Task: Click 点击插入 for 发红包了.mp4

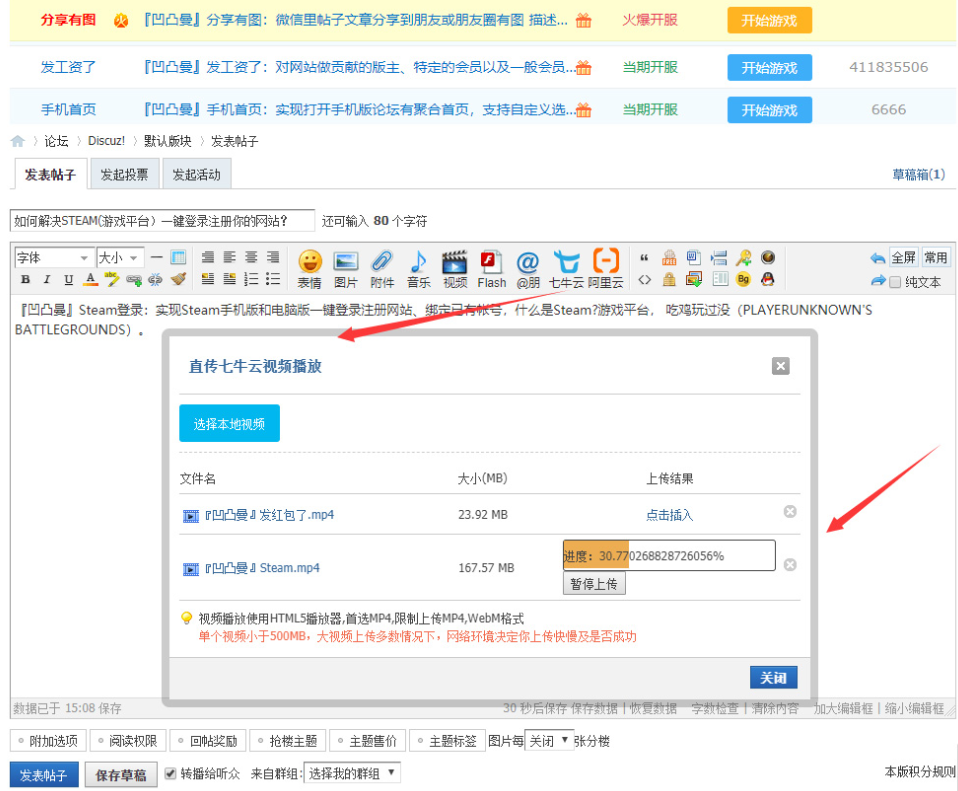Action: coord(670,515)
